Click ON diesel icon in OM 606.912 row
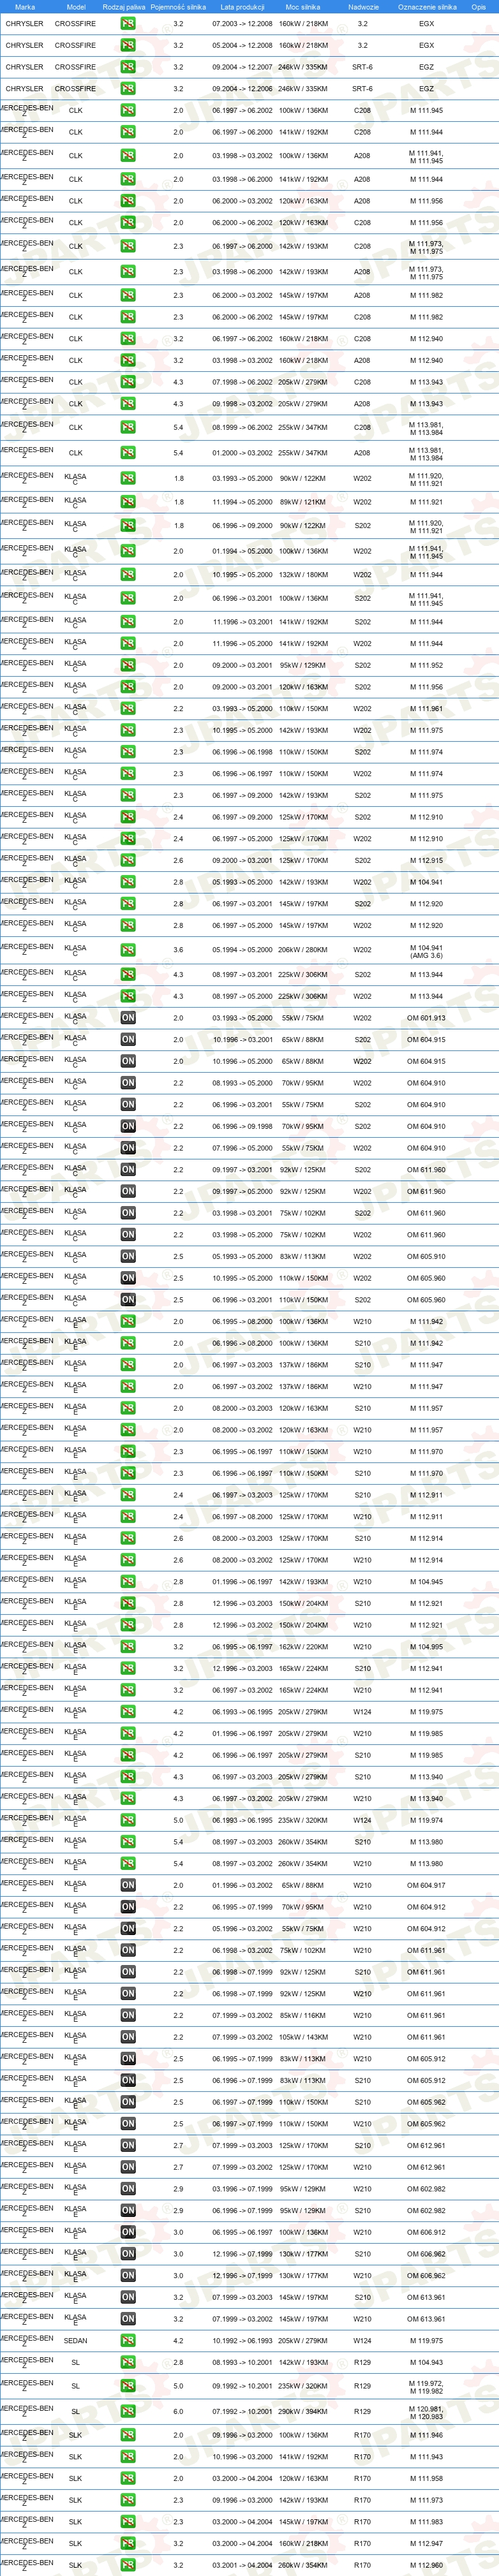The image size is (499, 2576). tap(128, 2232)
